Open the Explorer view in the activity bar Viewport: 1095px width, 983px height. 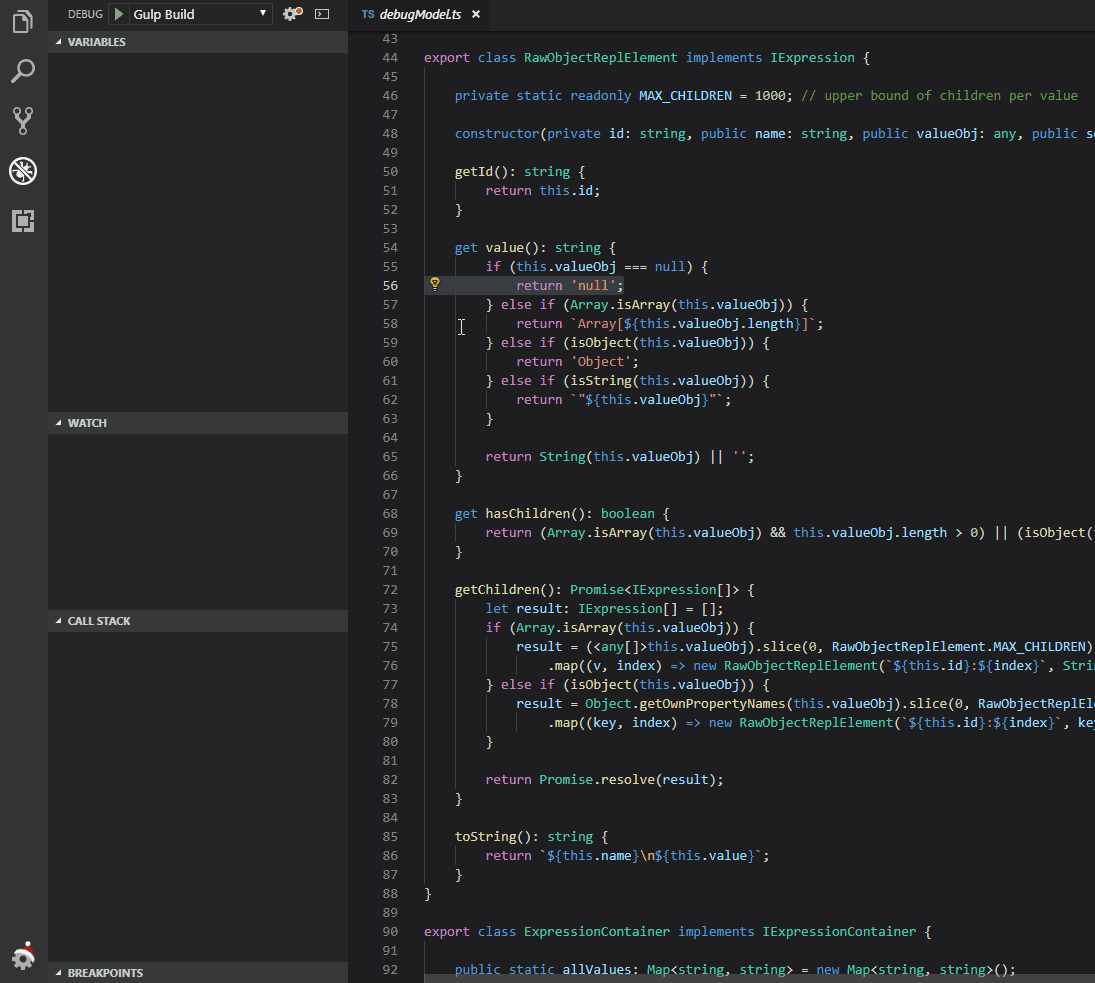22,21
